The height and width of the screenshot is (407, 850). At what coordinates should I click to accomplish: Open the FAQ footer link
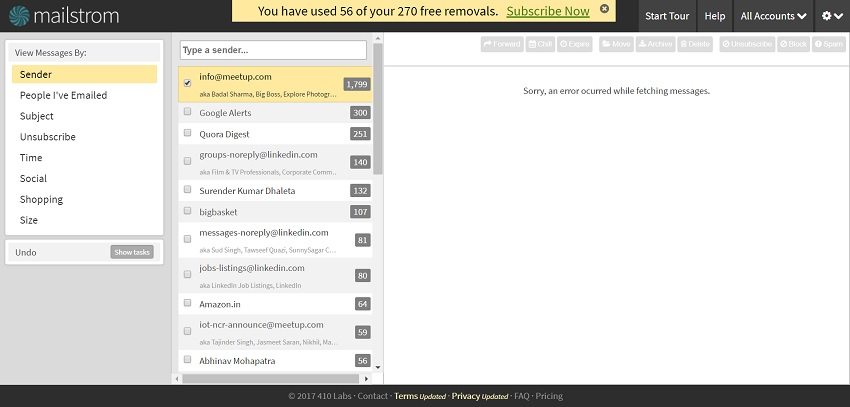click(521, 396)
